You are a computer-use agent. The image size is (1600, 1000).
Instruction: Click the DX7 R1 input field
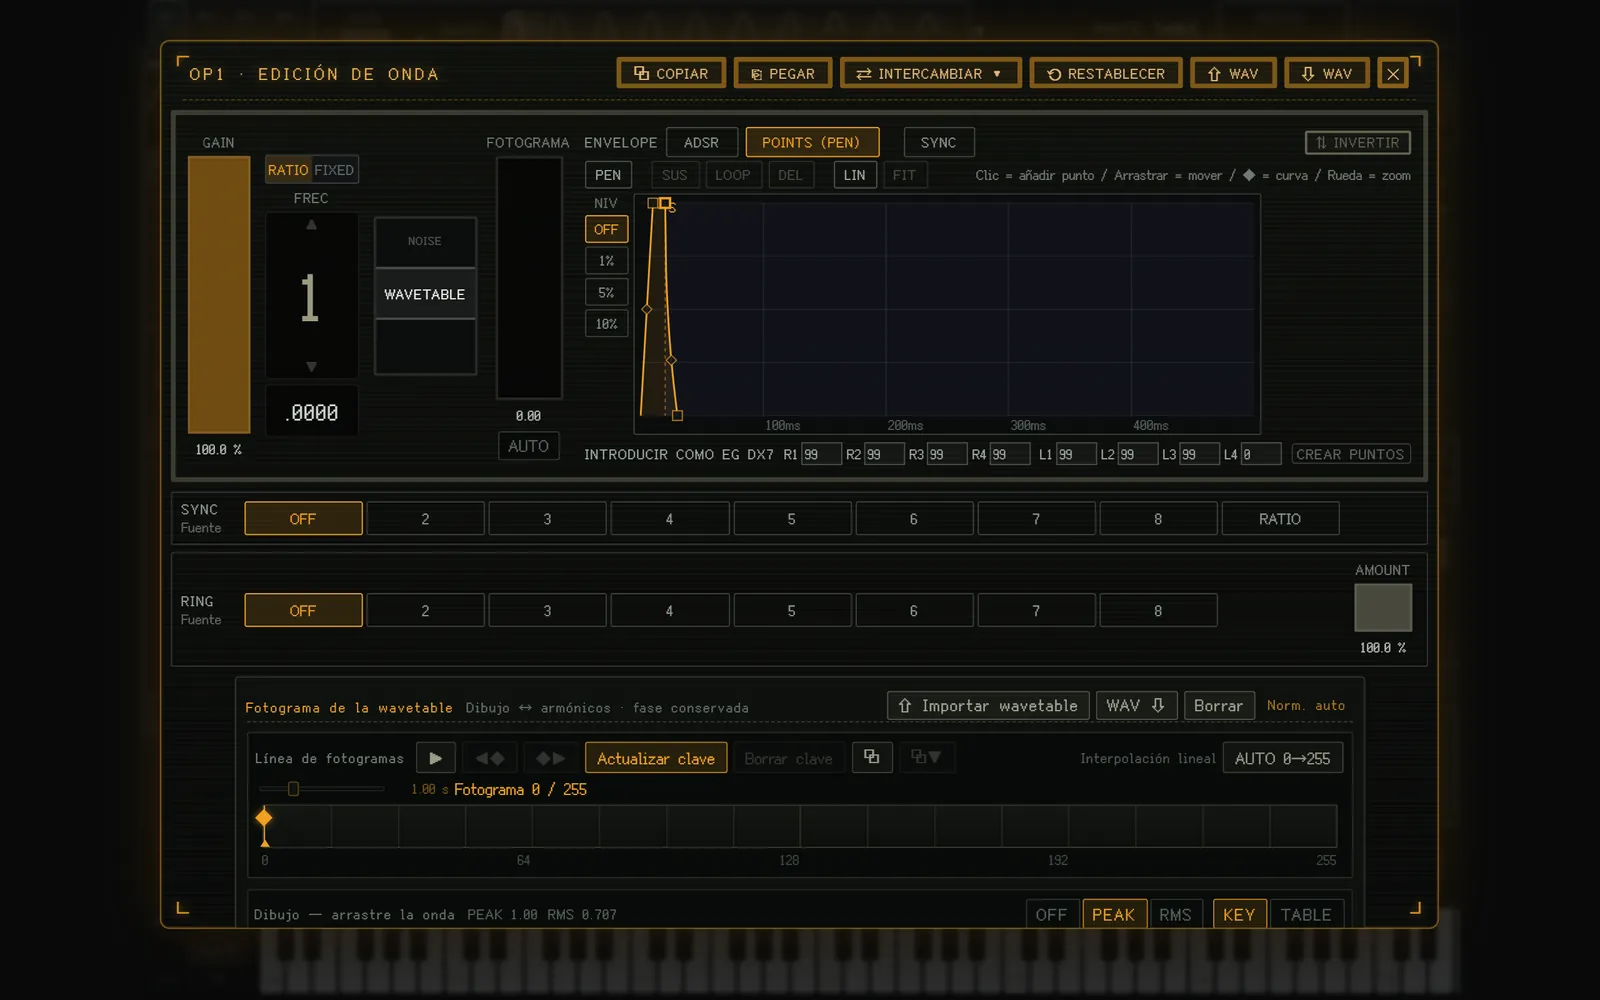(x=820, y=454)
